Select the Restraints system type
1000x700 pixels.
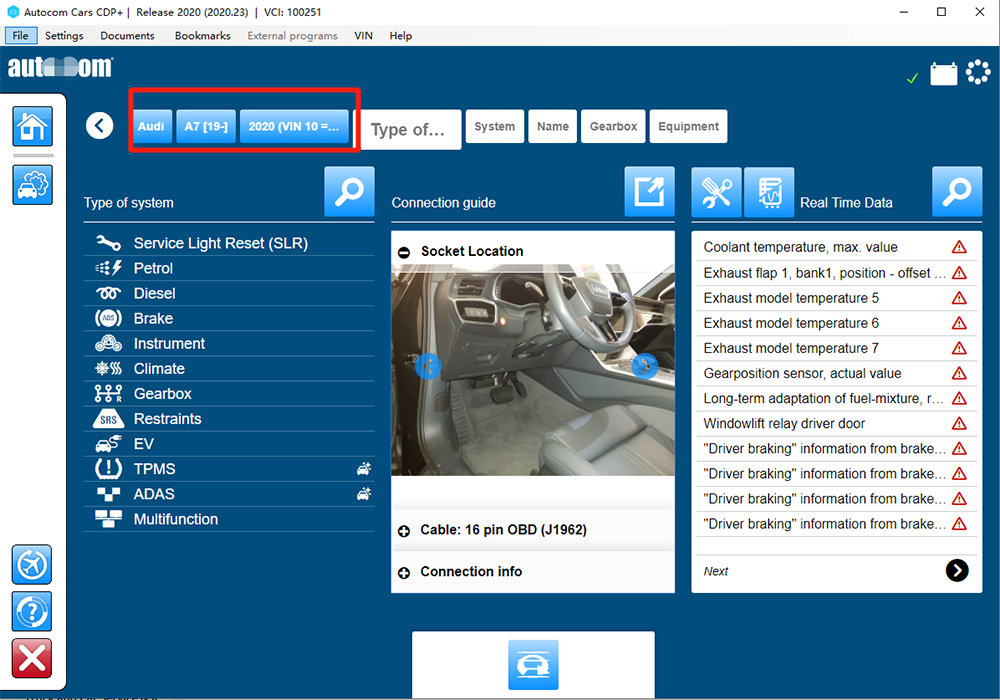pyautogui.click(x=229, y=419)
